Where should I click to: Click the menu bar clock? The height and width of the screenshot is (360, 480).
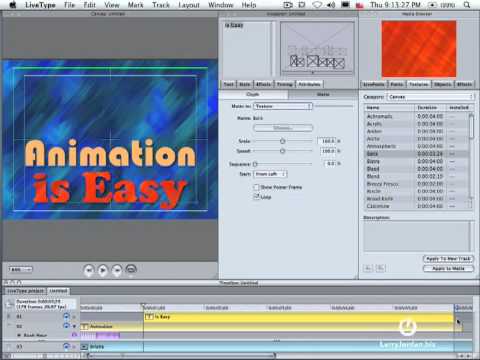[x=395, y=5]
